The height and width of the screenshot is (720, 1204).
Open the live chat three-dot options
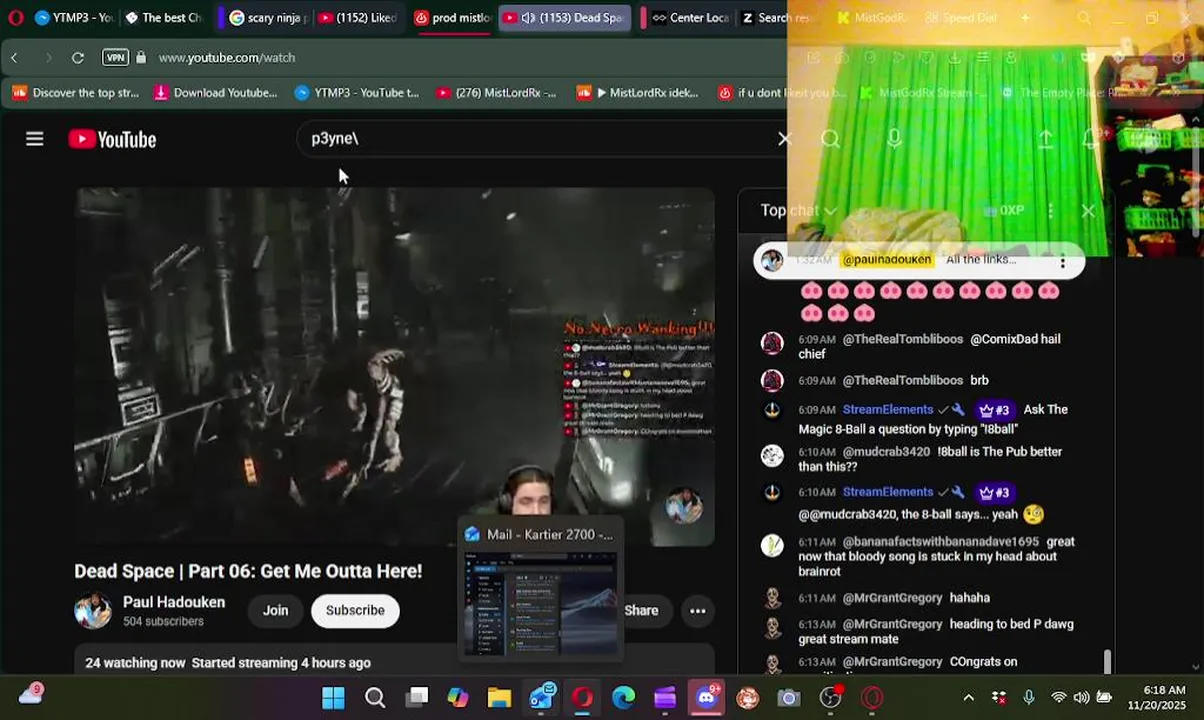point(1050,211)
